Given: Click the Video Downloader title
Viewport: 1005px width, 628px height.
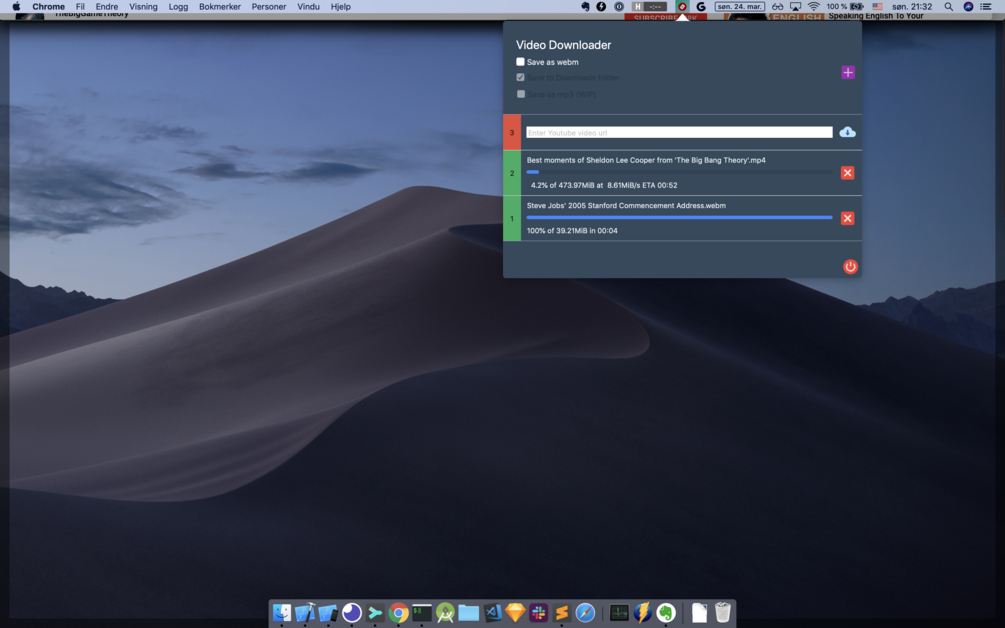Looking at the screenshot, I should coord(563,45).
